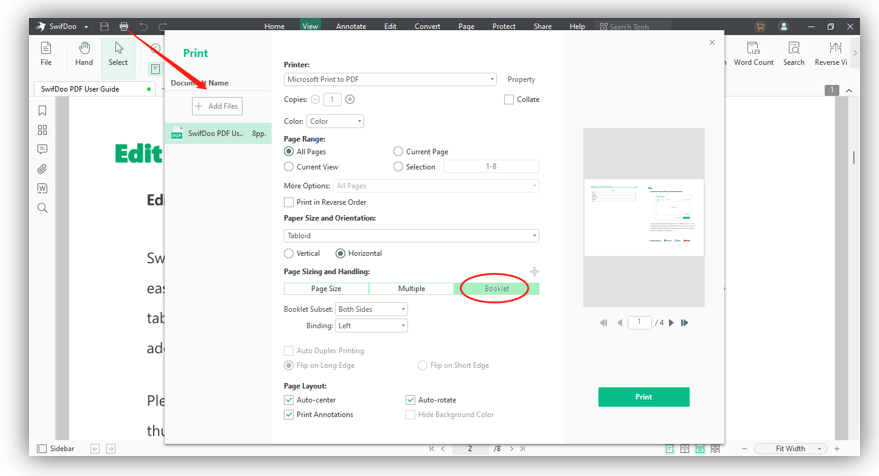
Task: Go to previous page in print preview
Action: [x=619, y=323]
